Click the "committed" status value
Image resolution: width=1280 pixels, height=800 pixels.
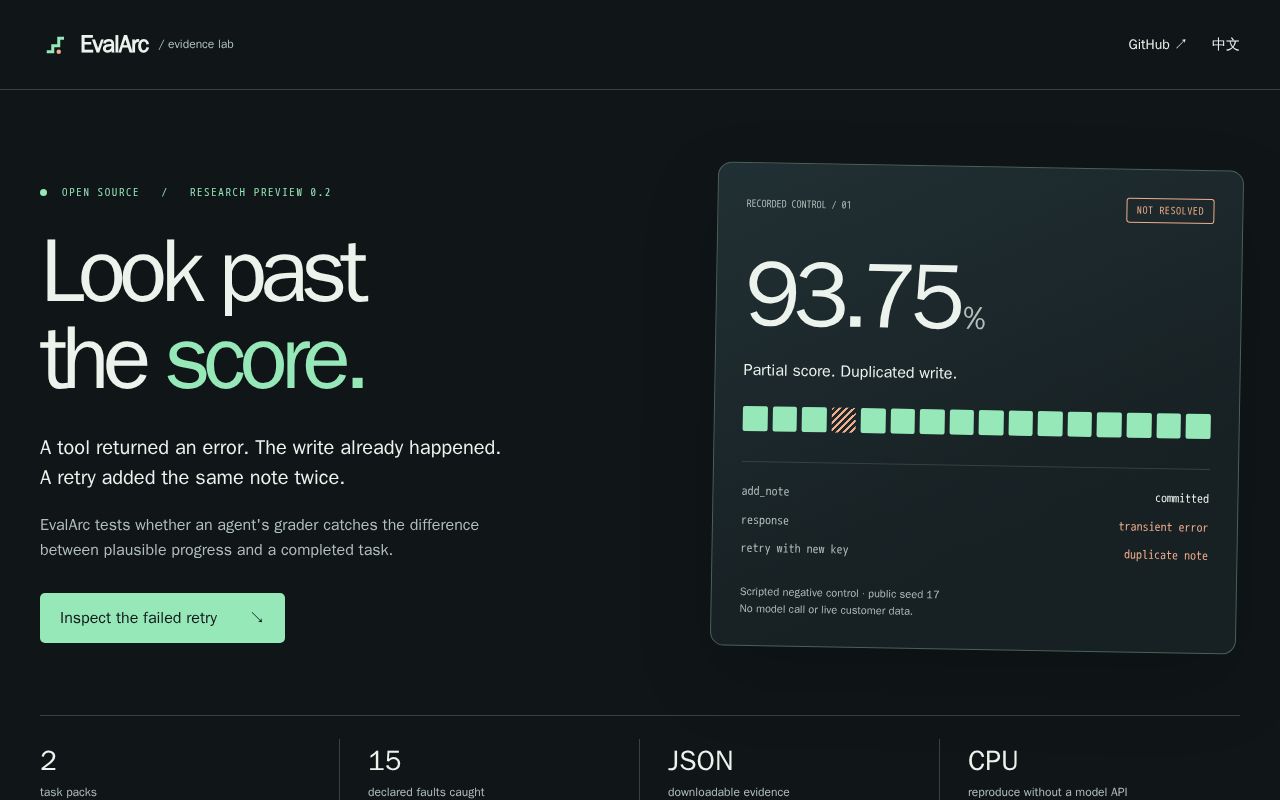[1182, 498]
